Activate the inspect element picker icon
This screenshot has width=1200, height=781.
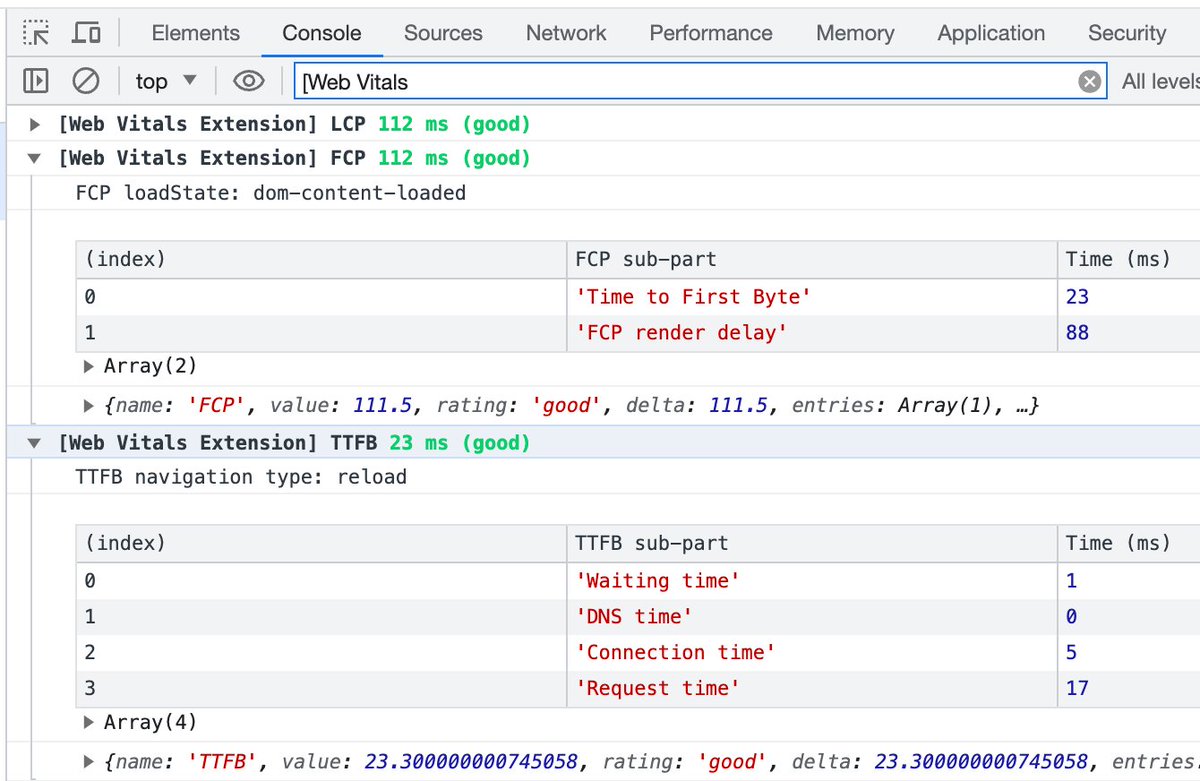point(37,33)
